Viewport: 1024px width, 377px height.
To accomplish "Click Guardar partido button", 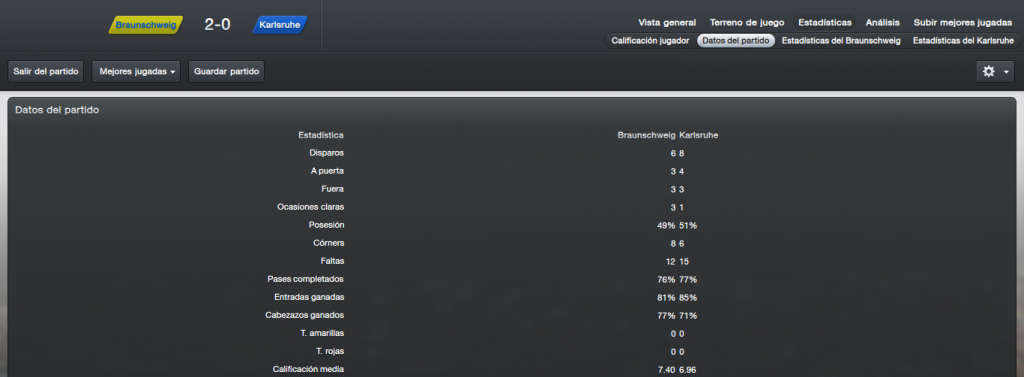I will click(x=226, y=71).
